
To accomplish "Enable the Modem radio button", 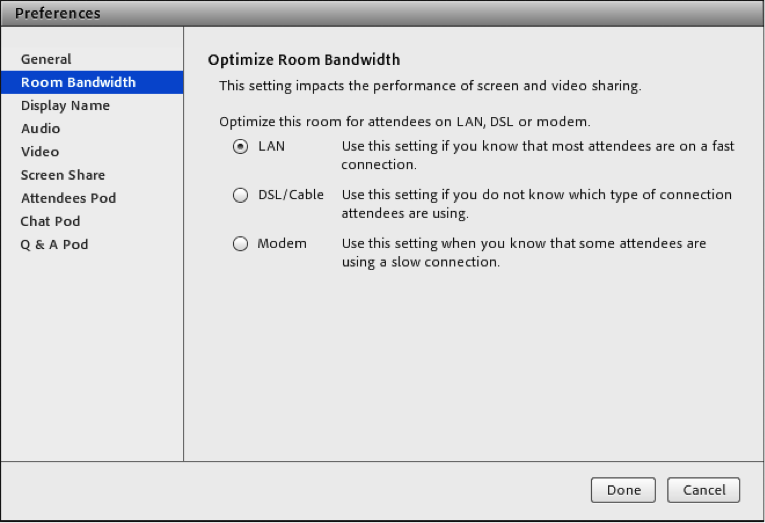I will 240,243.
